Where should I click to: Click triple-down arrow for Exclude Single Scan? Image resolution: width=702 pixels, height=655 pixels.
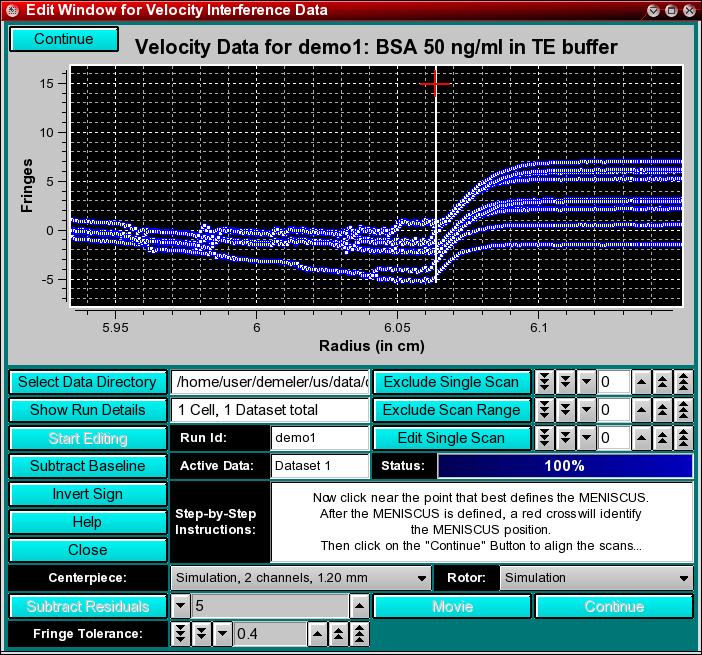point(544,382)
